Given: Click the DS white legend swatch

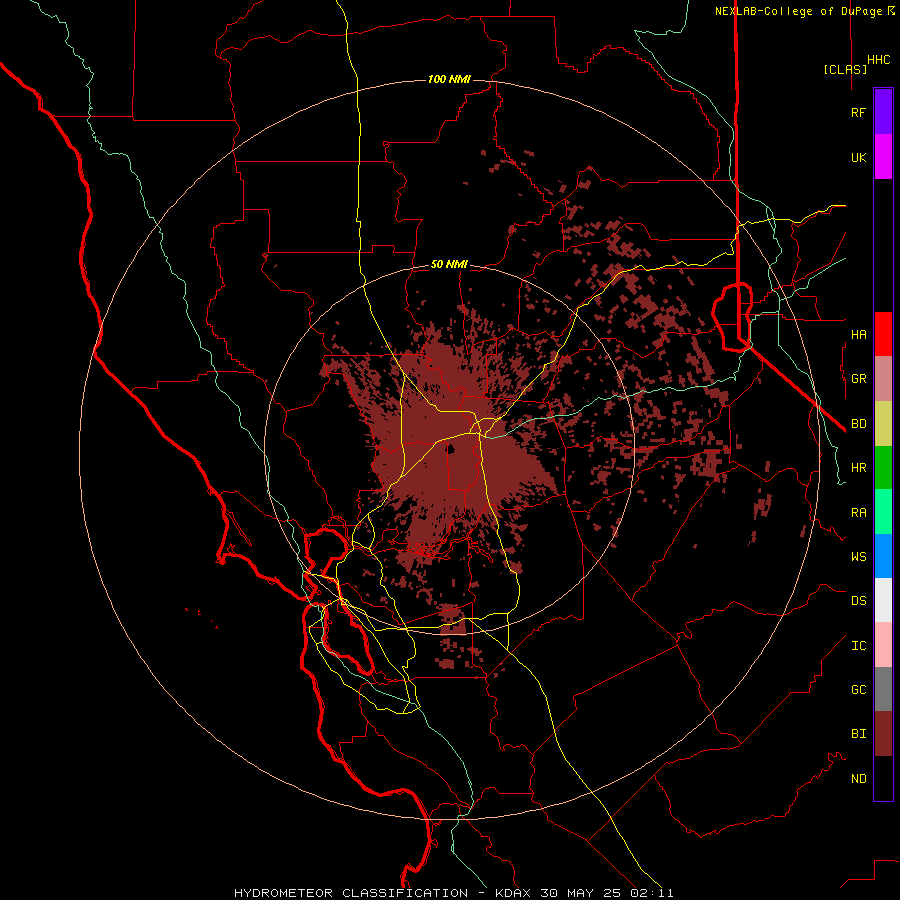Looking at the screenshot, I should [883, 600].
